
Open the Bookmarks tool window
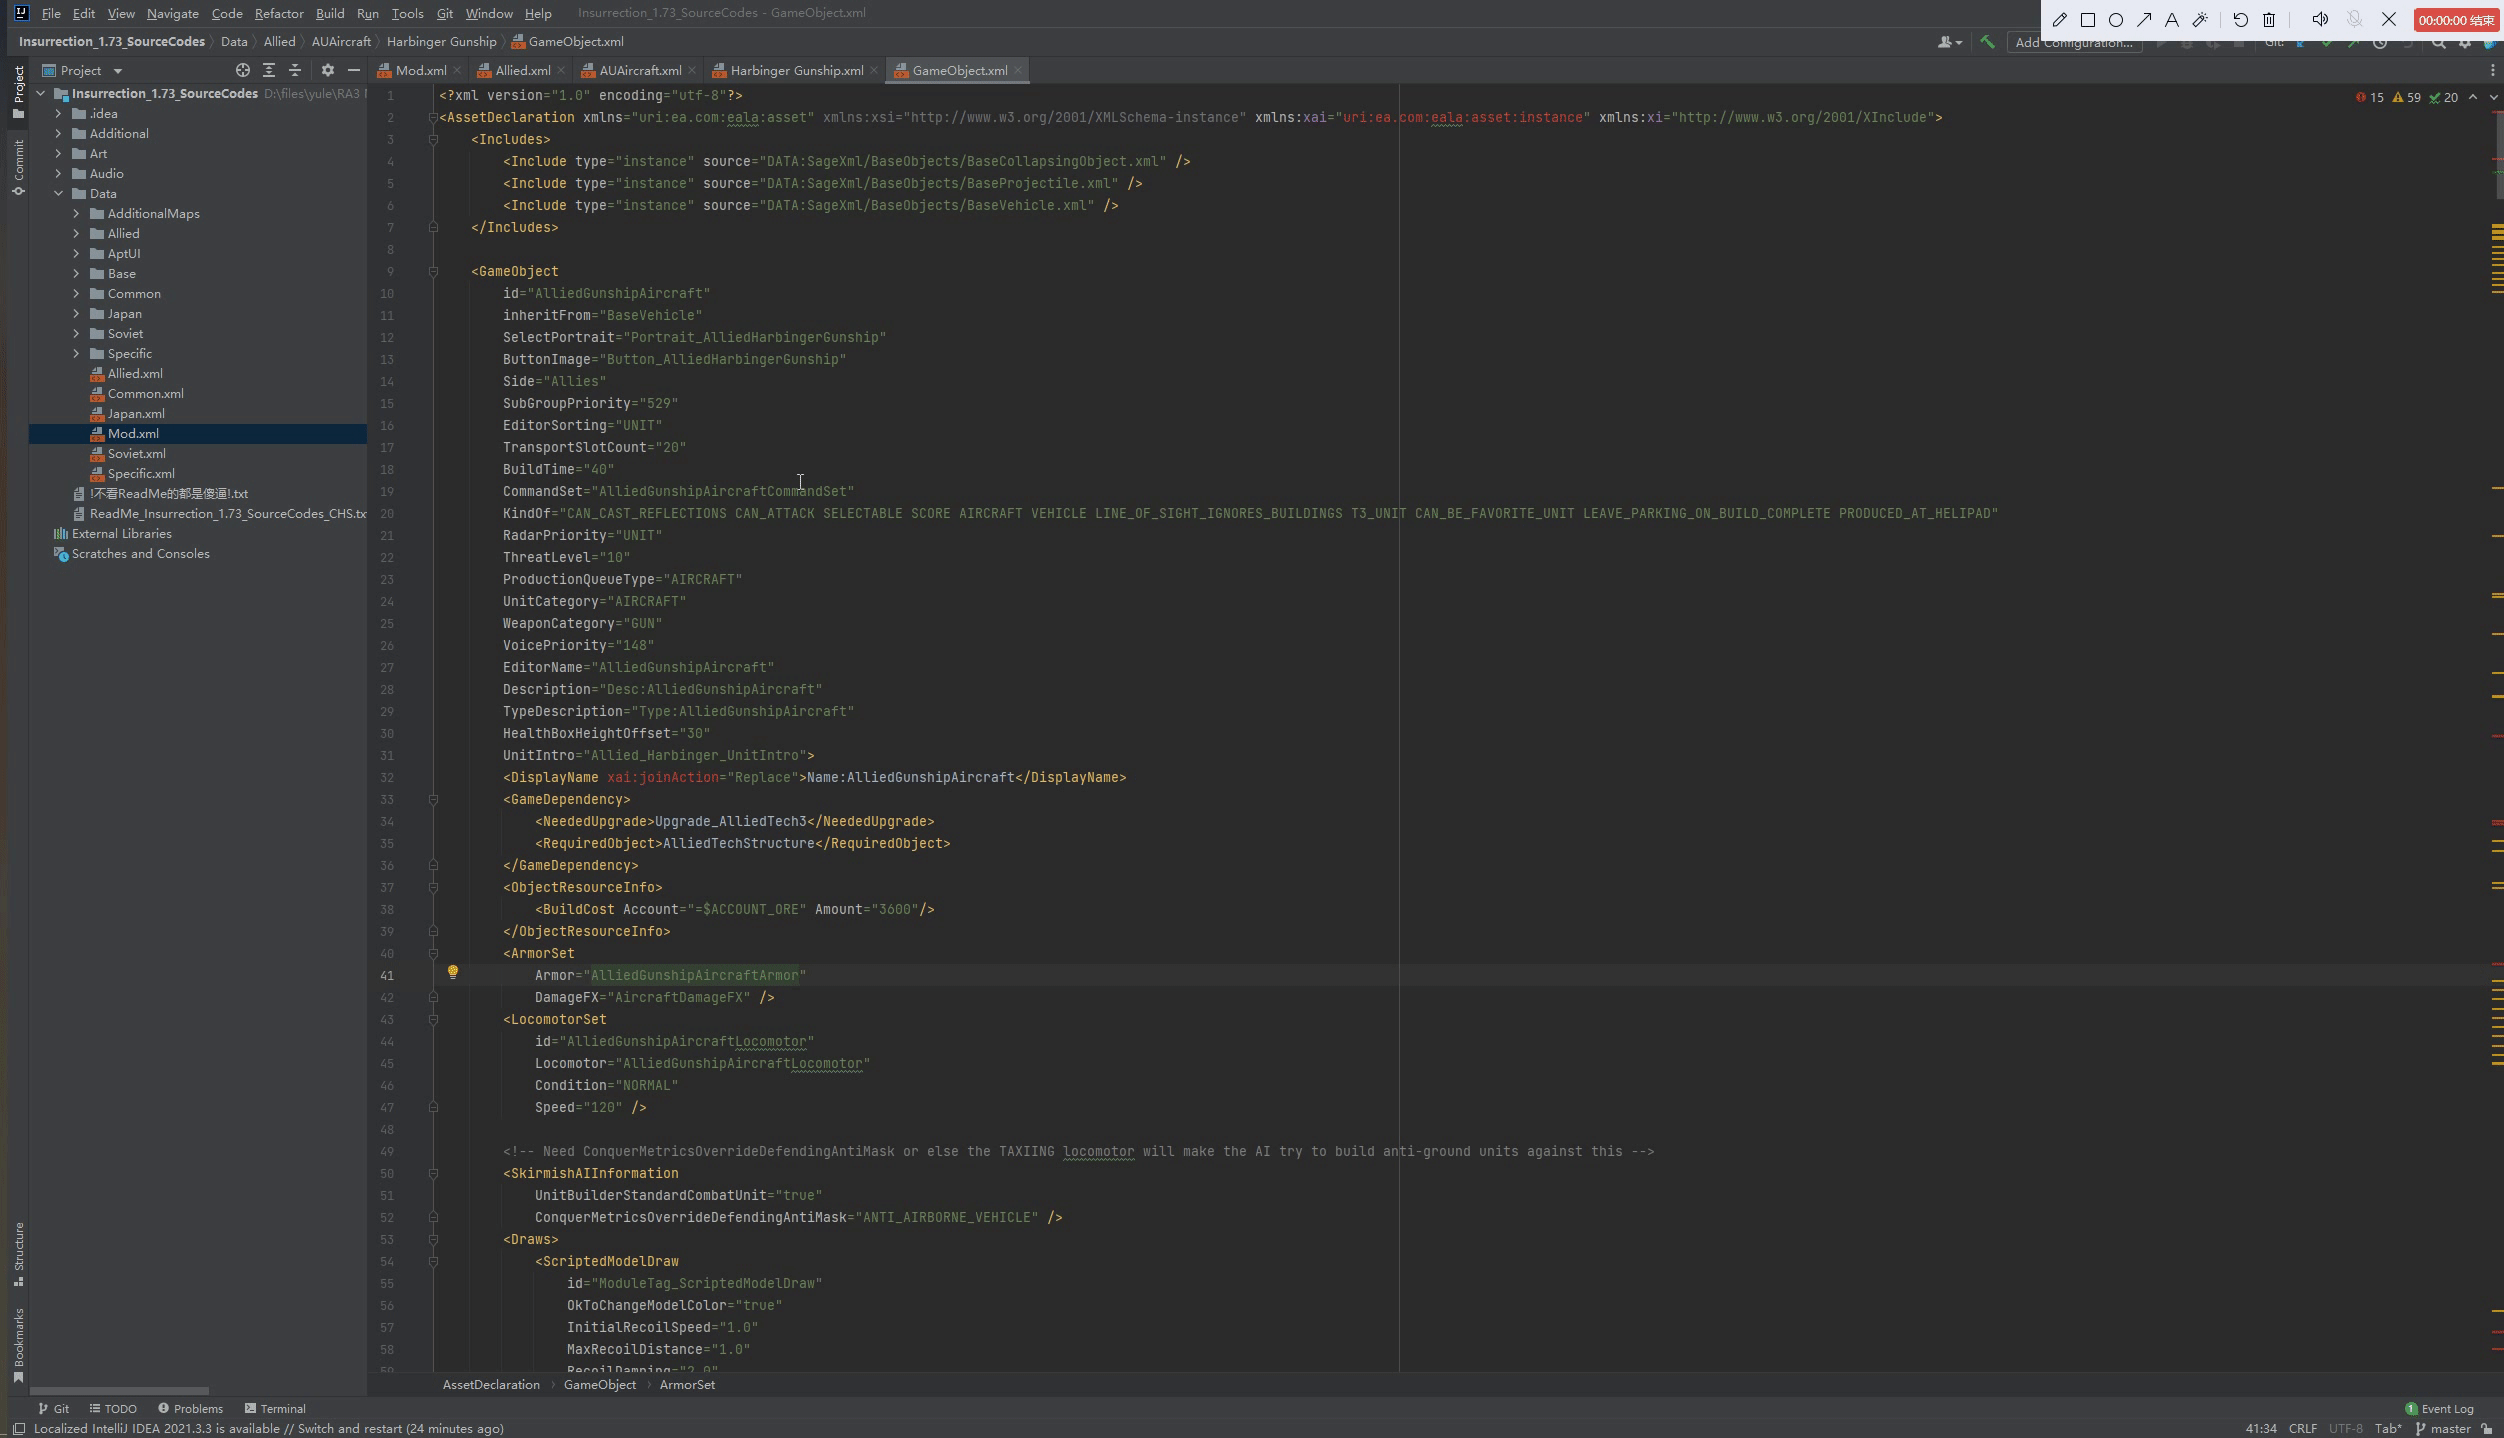click(x=18, y=1345)
